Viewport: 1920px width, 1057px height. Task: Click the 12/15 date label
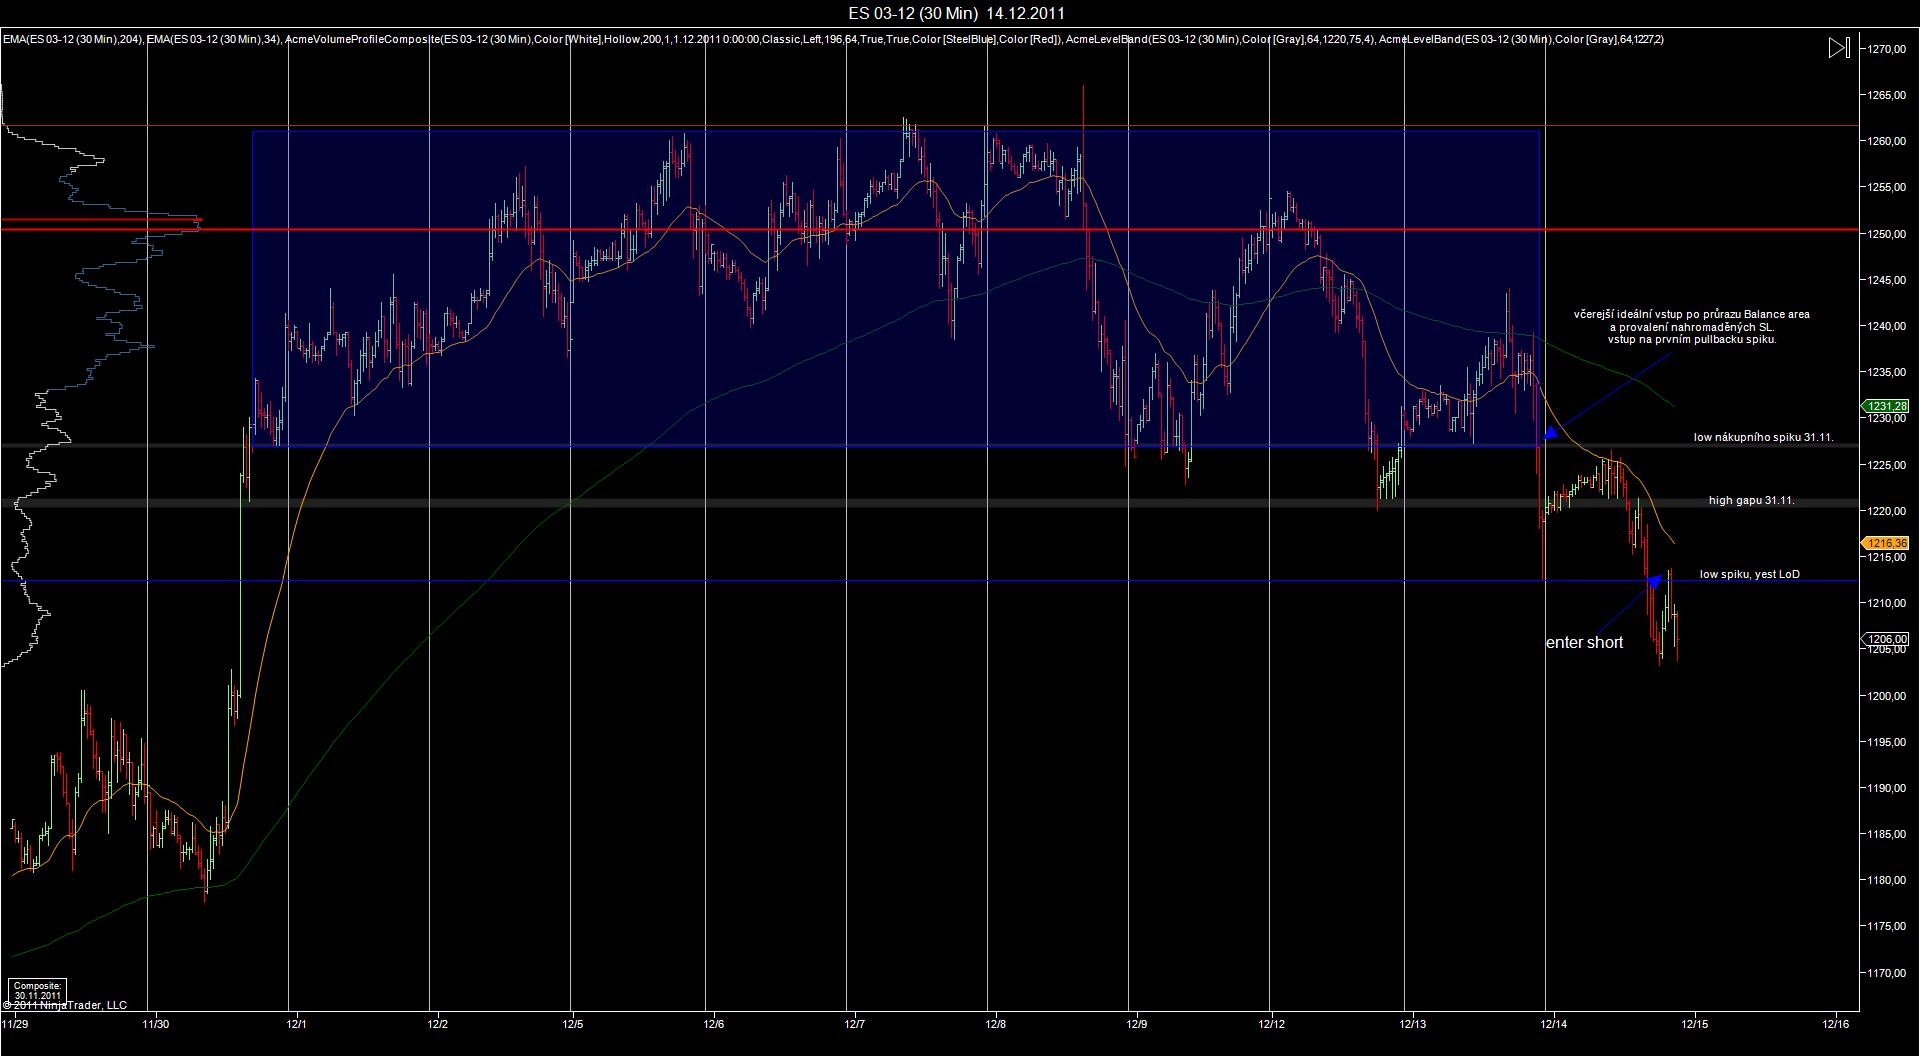[x=1694, y=1024]
